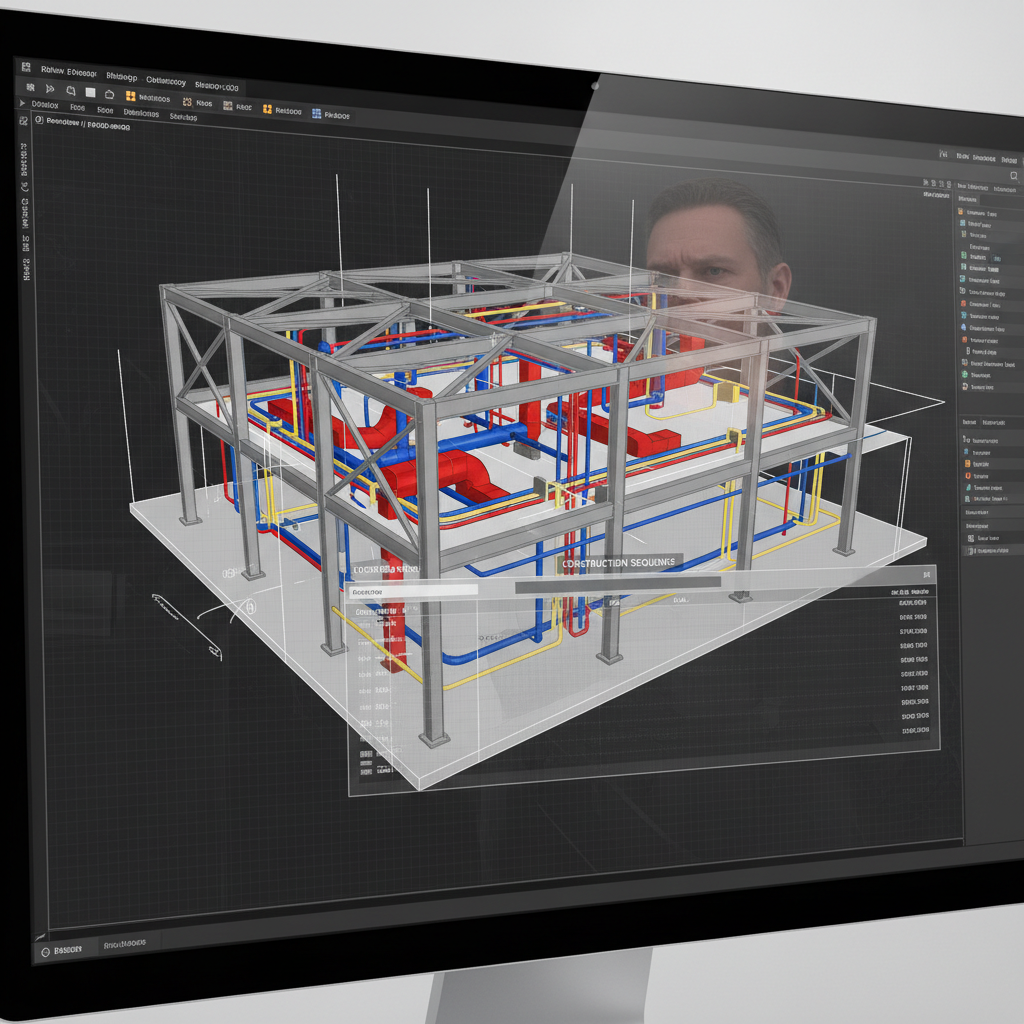Screen dimensions: 1024x1024
Task: Open the first menu next to the app logo
Action: [x=69, y=71]
